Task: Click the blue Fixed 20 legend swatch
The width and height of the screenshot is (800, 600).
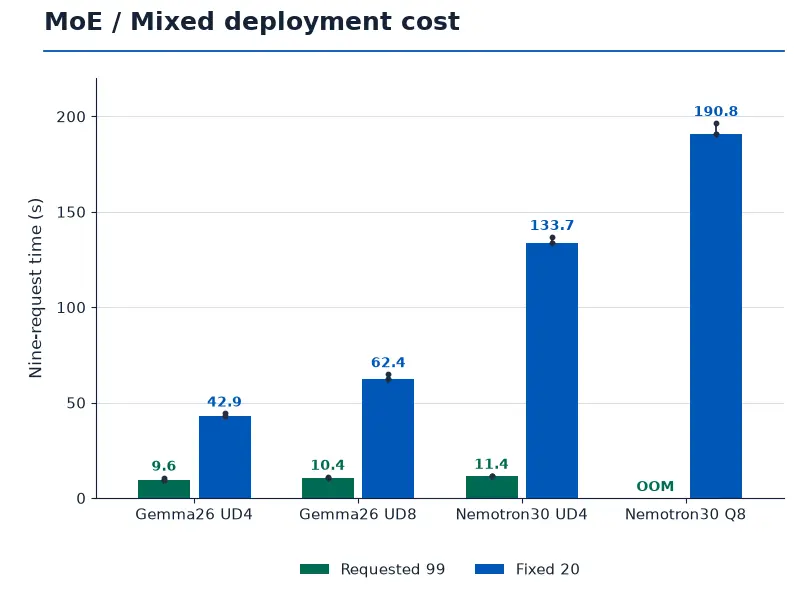Action: [489, 569]
